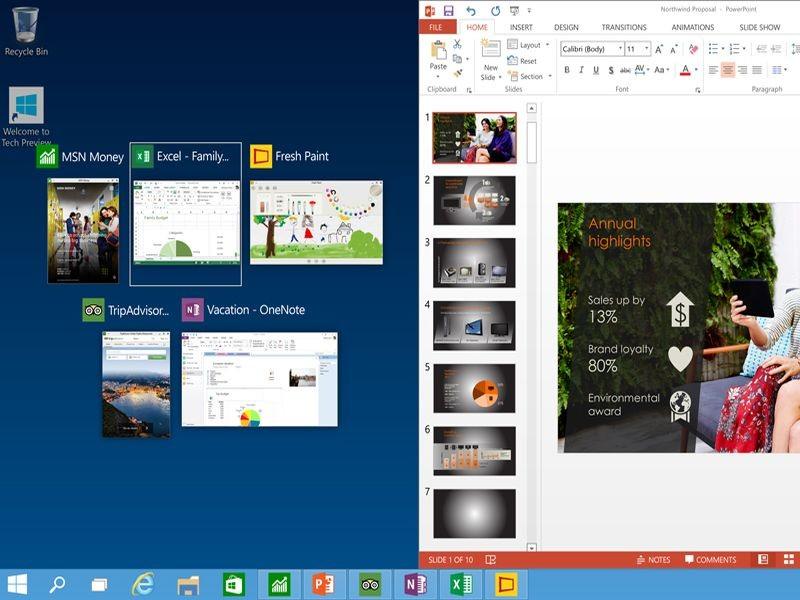Image resolution: width=800 pixels, height=600 pixels.
Task: Toggle Bold formatting
Action: click(567, 70)
